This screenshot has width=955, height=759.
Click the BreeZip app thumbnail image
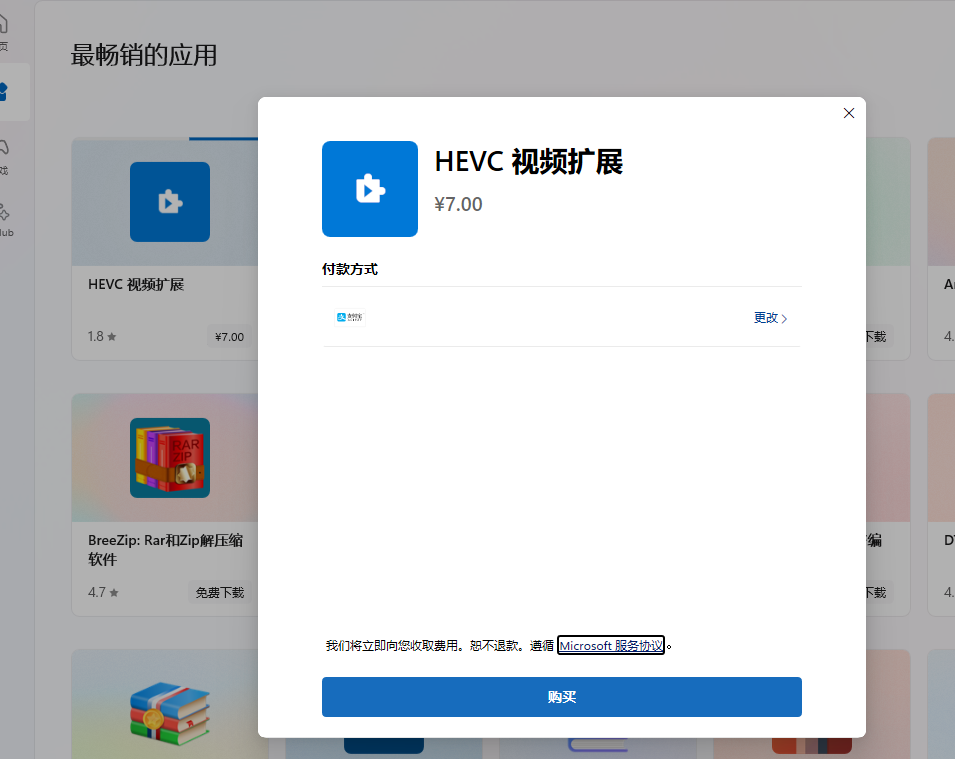point(169,457)
